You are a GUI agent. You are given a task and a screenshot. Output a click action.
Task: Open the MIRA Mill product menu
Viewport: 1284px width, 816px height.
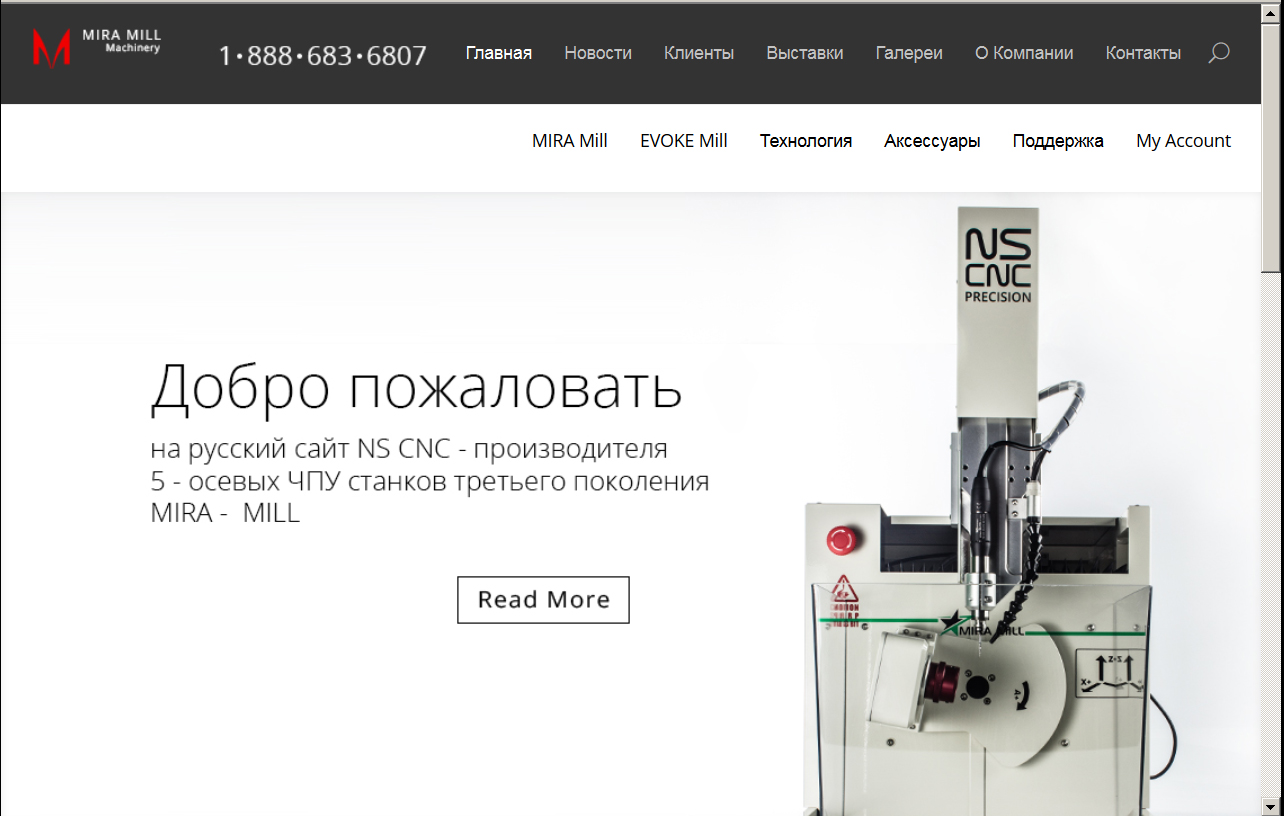(x=570, y=141)
